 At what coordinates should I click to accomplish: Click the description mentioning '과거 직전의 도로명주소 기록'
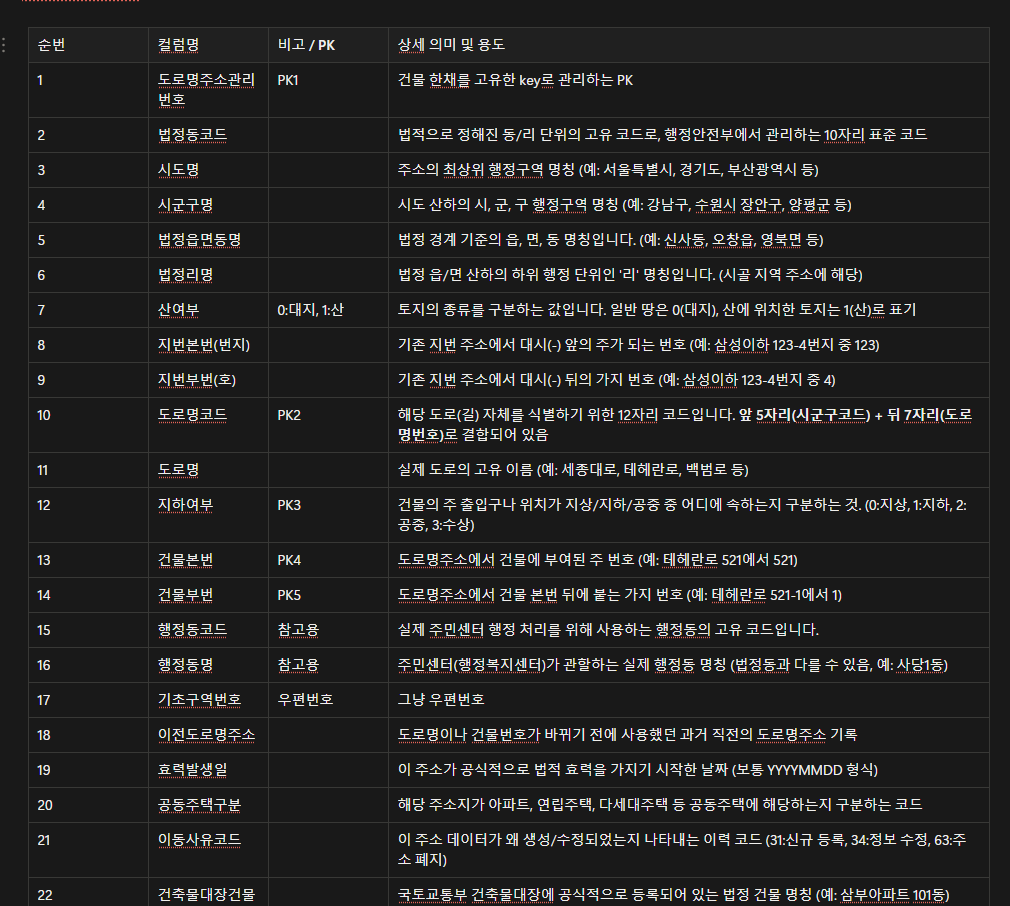coord(689,735)
